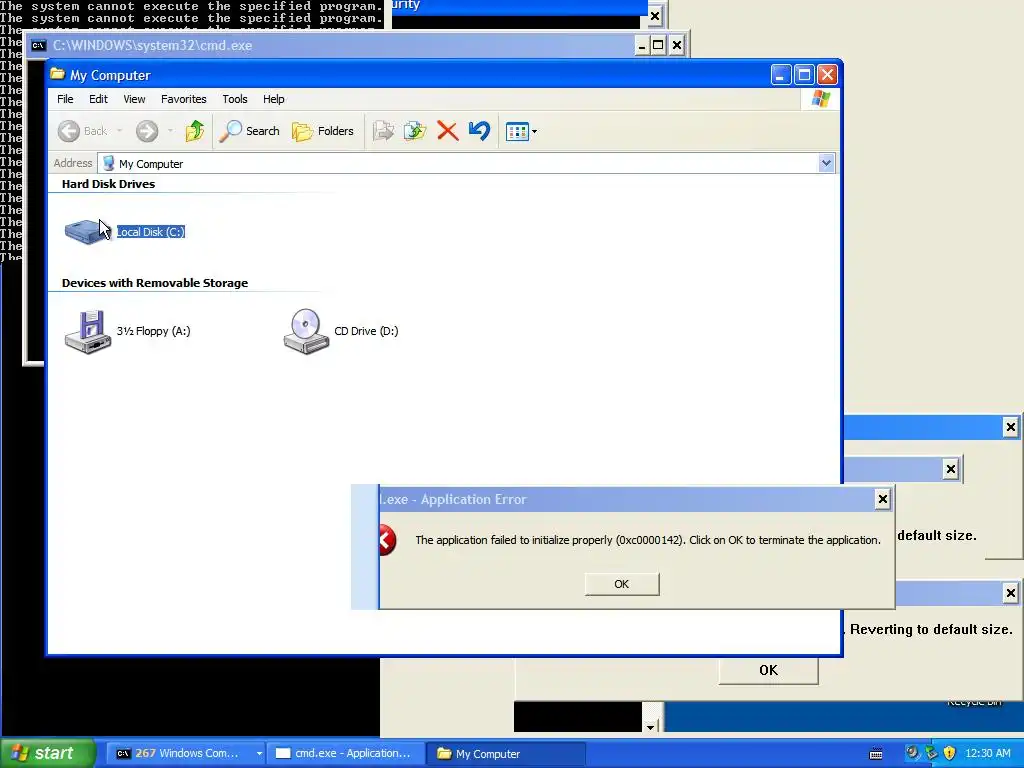Select the 3½ Floppy (A:) drive icon
The height and width of the screenshot is (768, 1024).
(88, 332)
